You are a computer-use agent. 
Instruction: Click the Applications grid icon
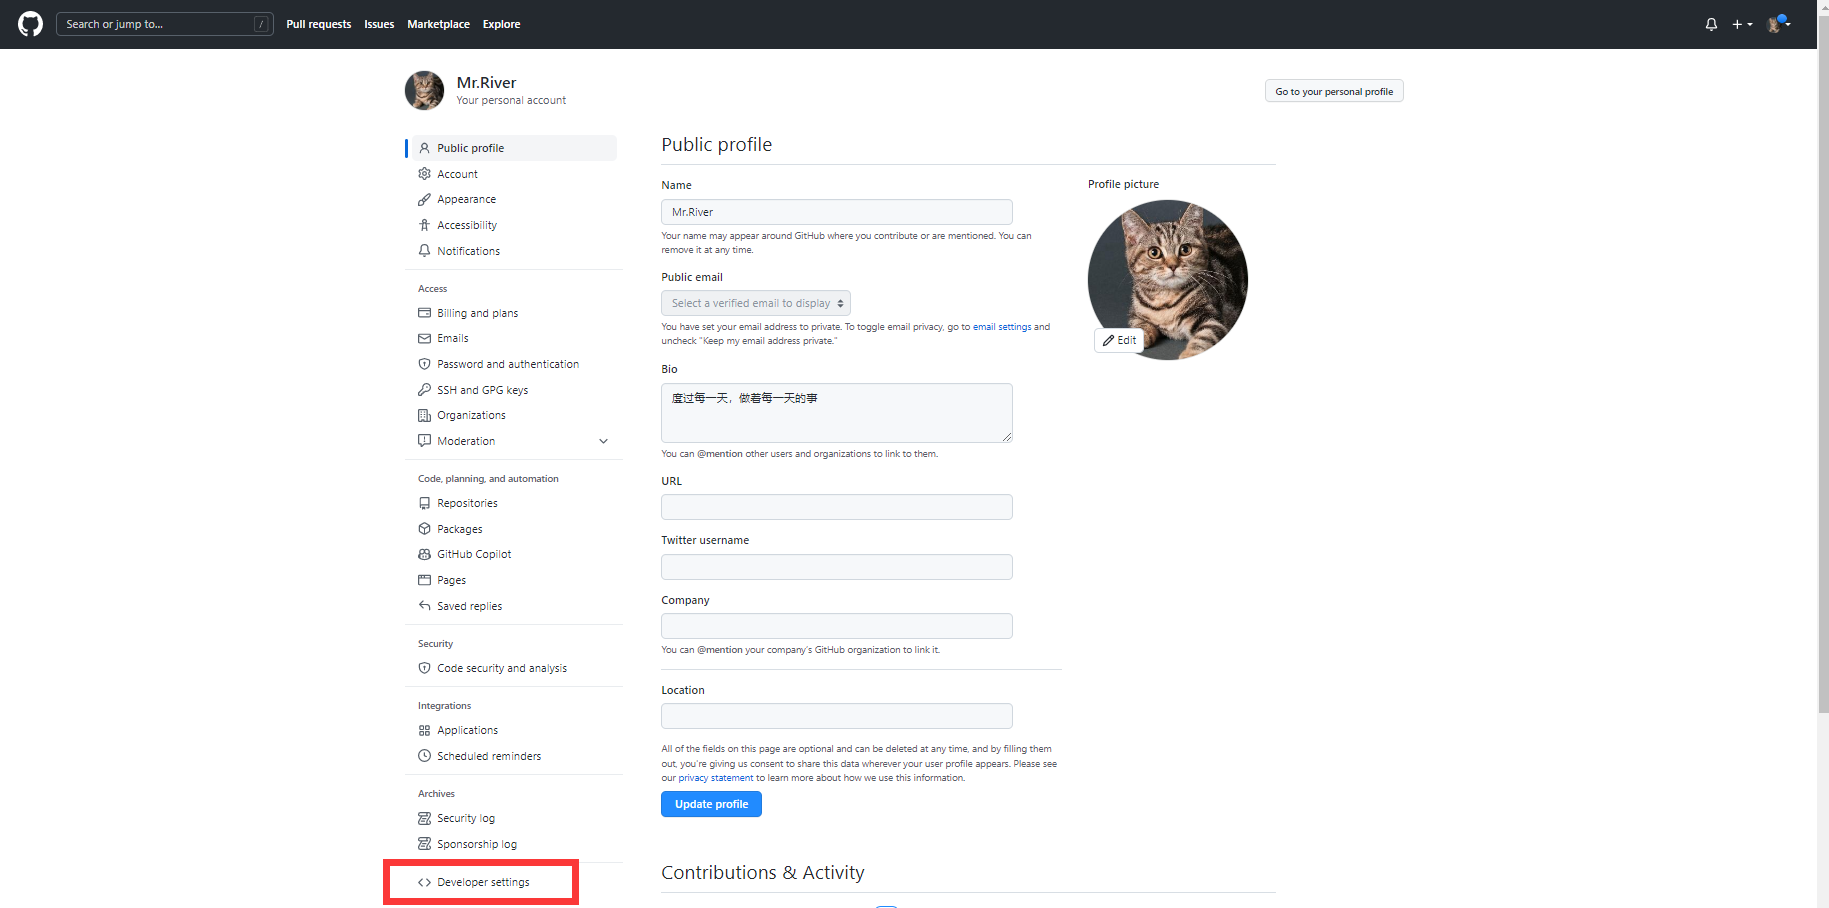(424, 730)
